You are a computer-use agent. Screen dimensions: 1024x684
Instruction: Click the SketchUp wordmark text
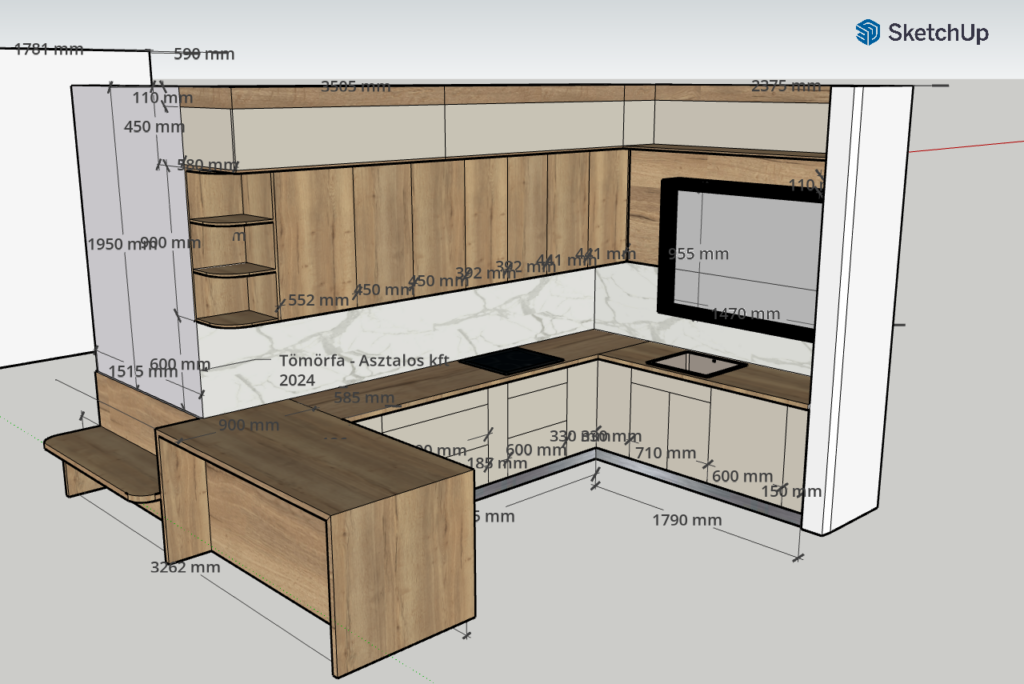tap(937, 33)
